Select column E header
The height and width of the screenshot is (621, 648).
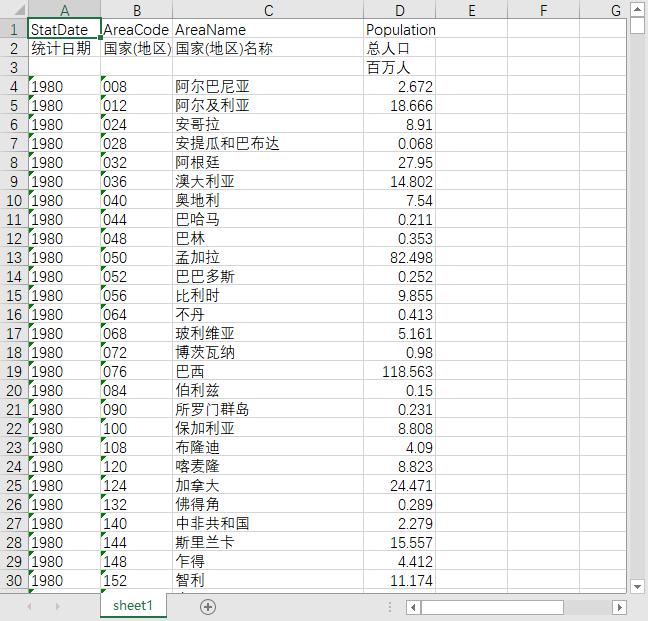pyautogui.click(x=472, y=10)
